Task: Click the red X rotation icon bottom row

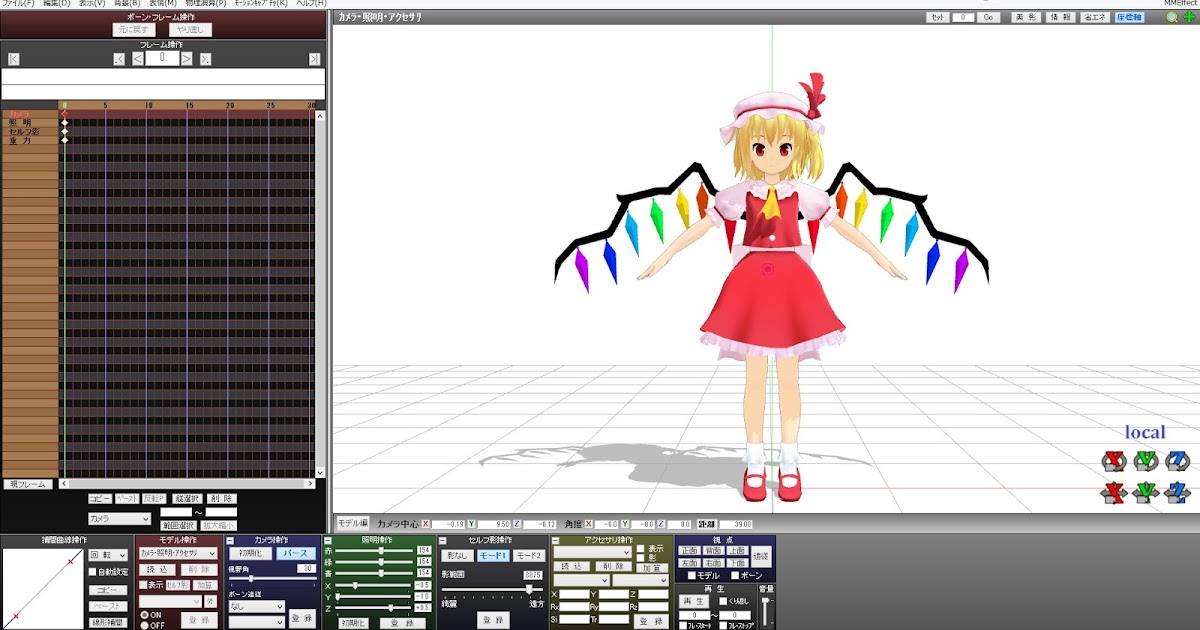Action: [1113, 490]
